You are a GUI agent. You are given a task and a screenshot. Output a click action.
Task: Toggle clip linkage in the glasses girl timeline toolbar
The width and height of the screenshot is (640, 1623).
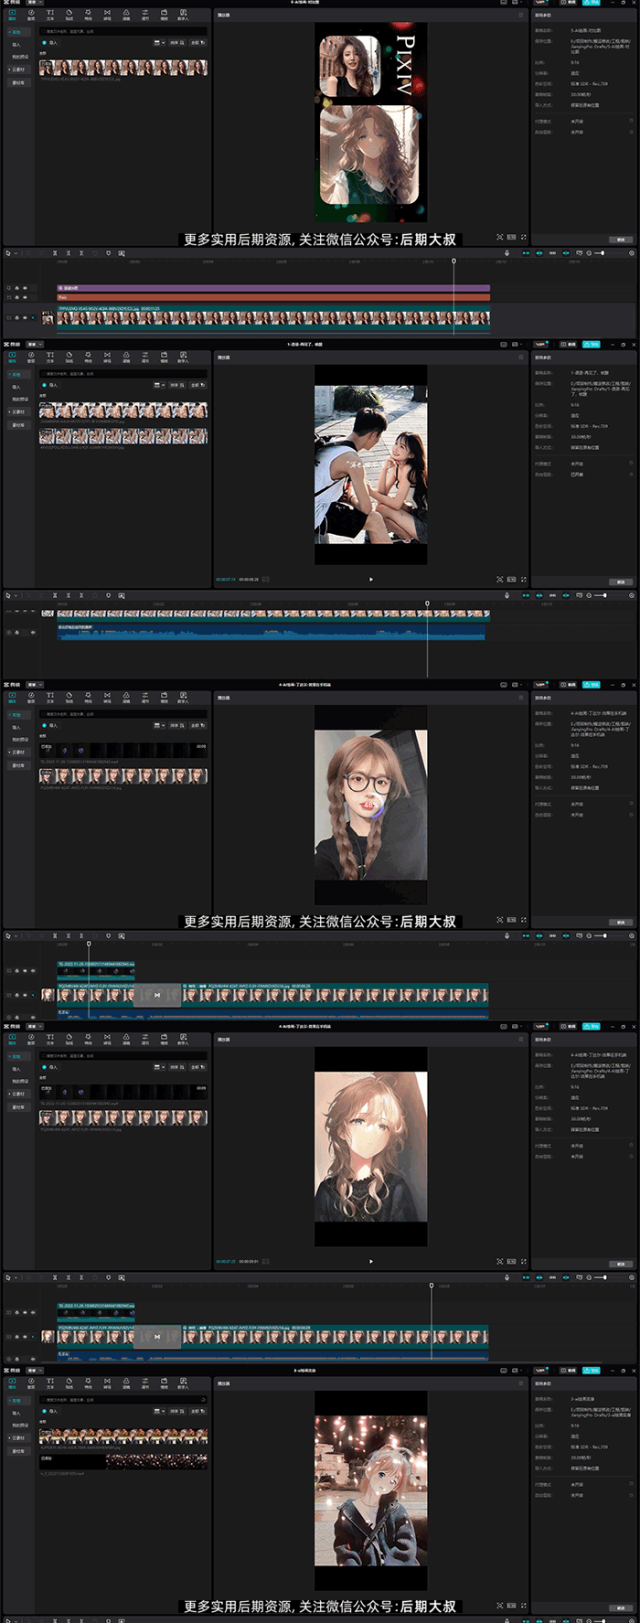point(552,935)
